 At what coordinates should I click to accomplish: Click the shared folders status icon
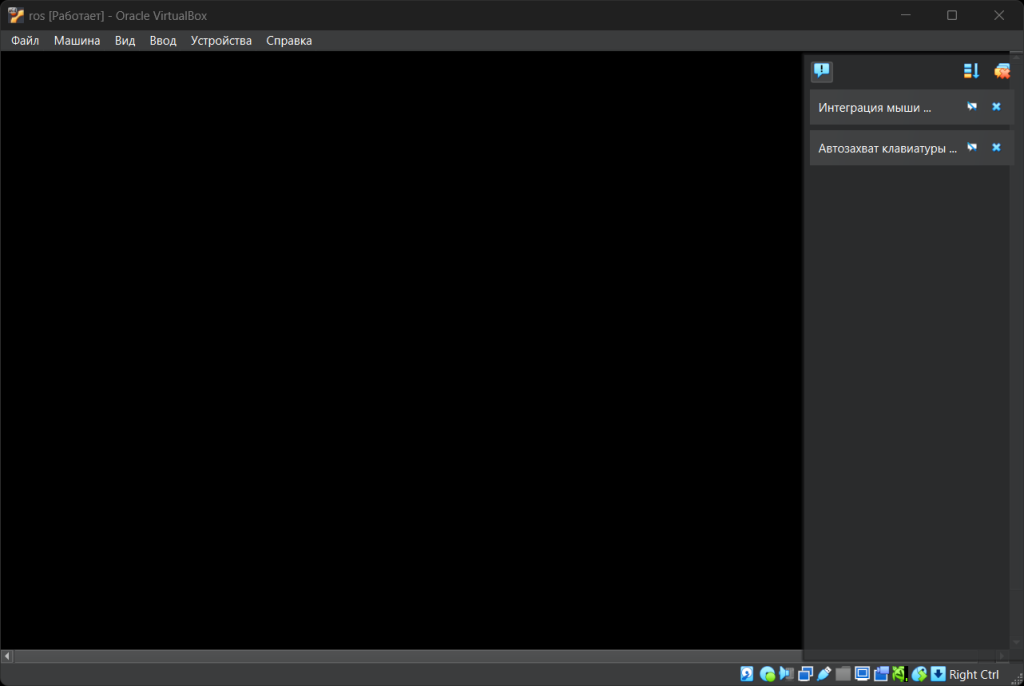tap(843, 674)
